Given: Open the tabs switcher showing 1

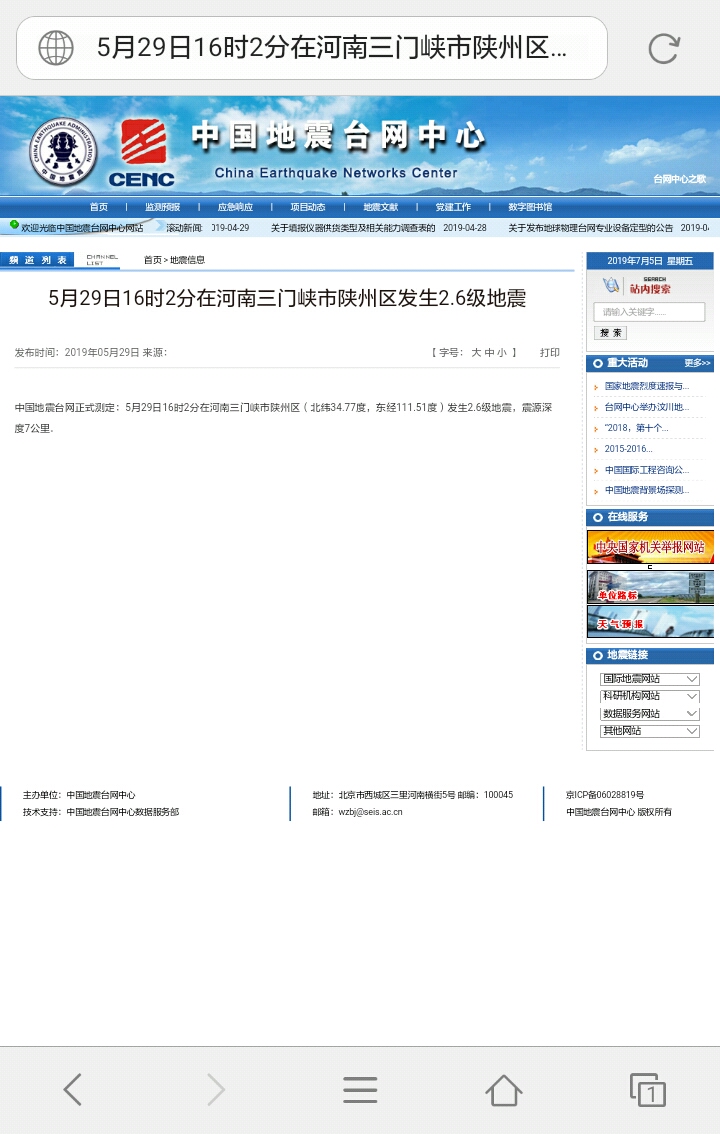Looking at the screenshot, I should click(x=648, y=1090).
